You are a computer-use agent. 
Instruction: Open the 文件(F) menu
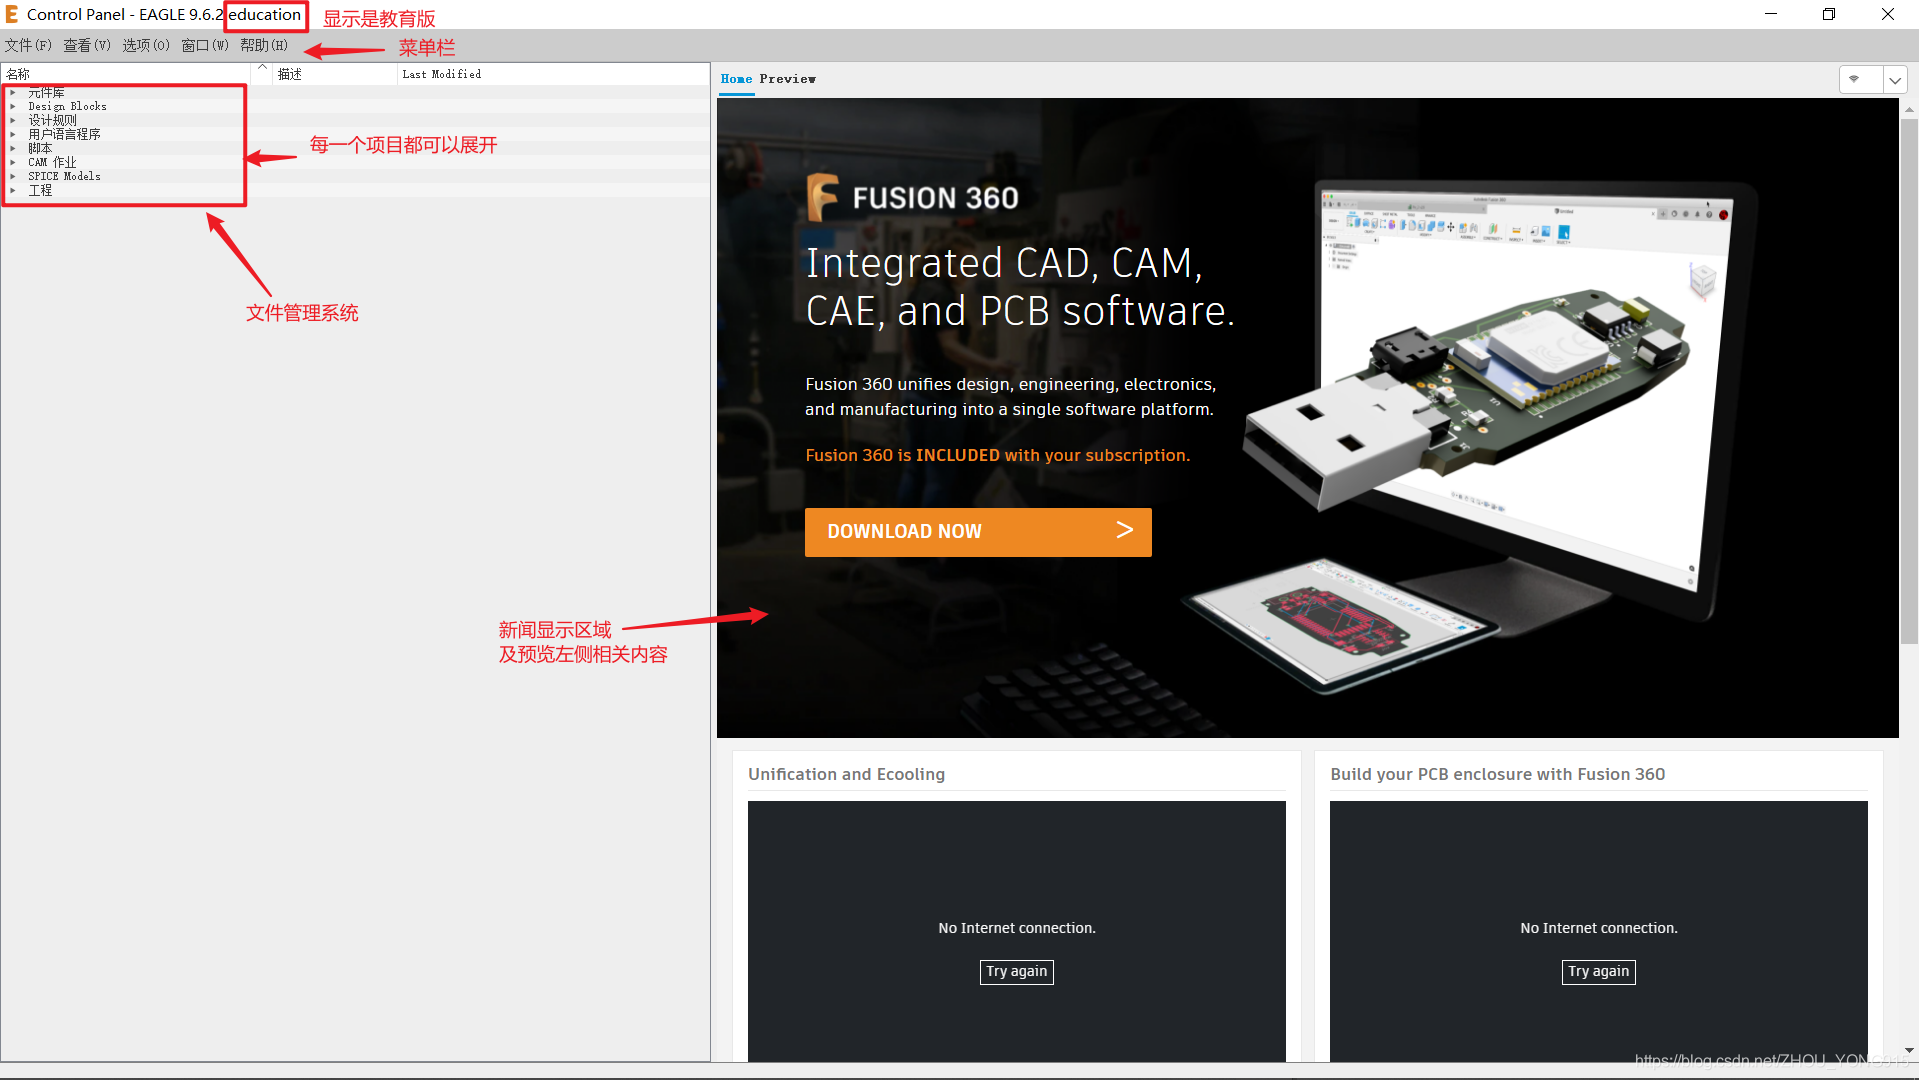pos(28,45)
